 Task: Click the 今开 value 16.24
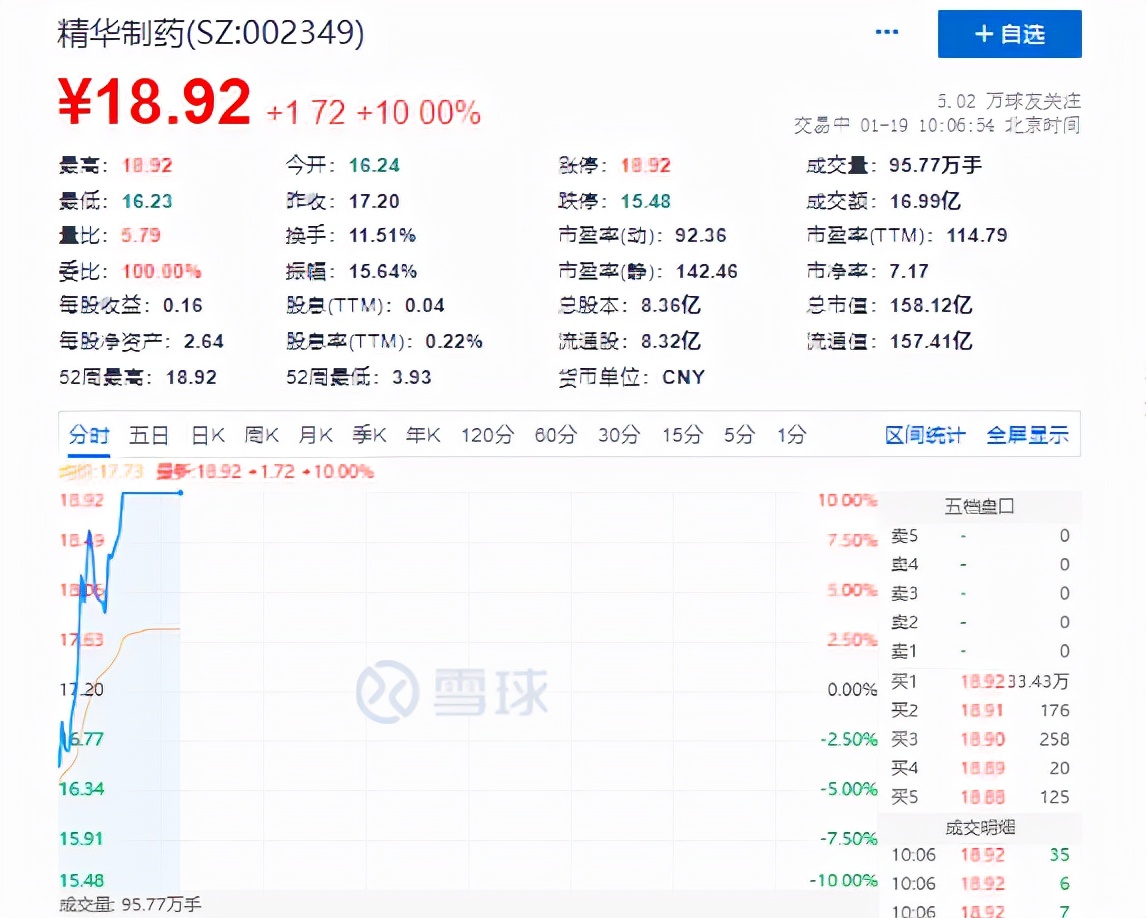(x=374, y=165)
